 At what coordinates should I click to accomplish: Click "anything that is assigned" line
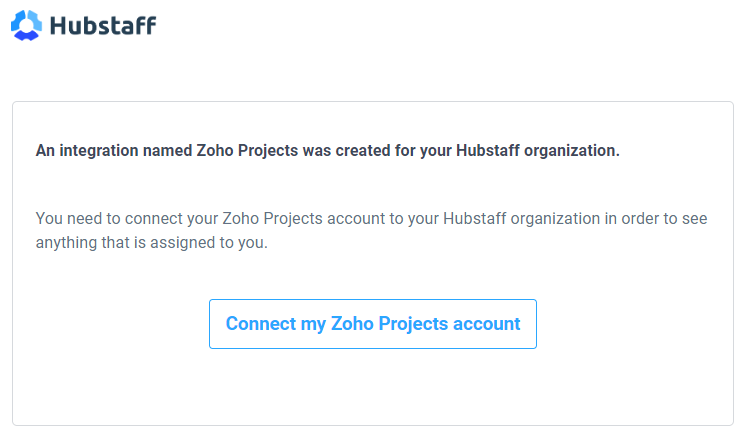(x=125, y=243)
